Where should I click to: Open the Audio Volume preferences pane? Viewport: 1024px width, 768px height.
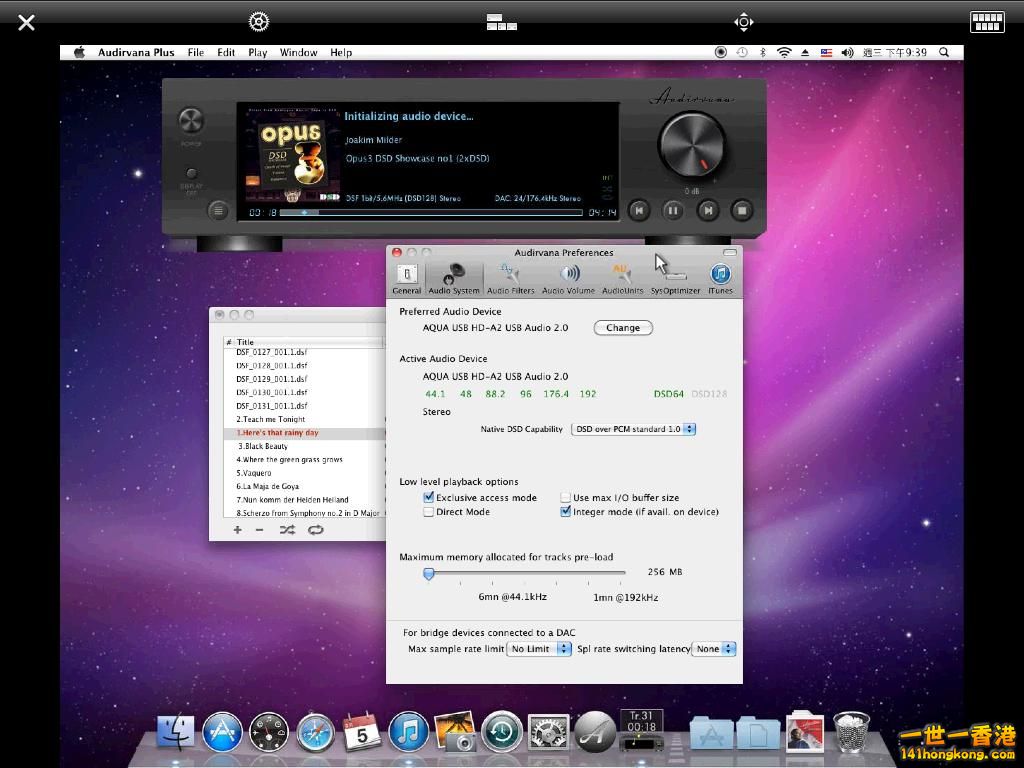coord(568,278)
